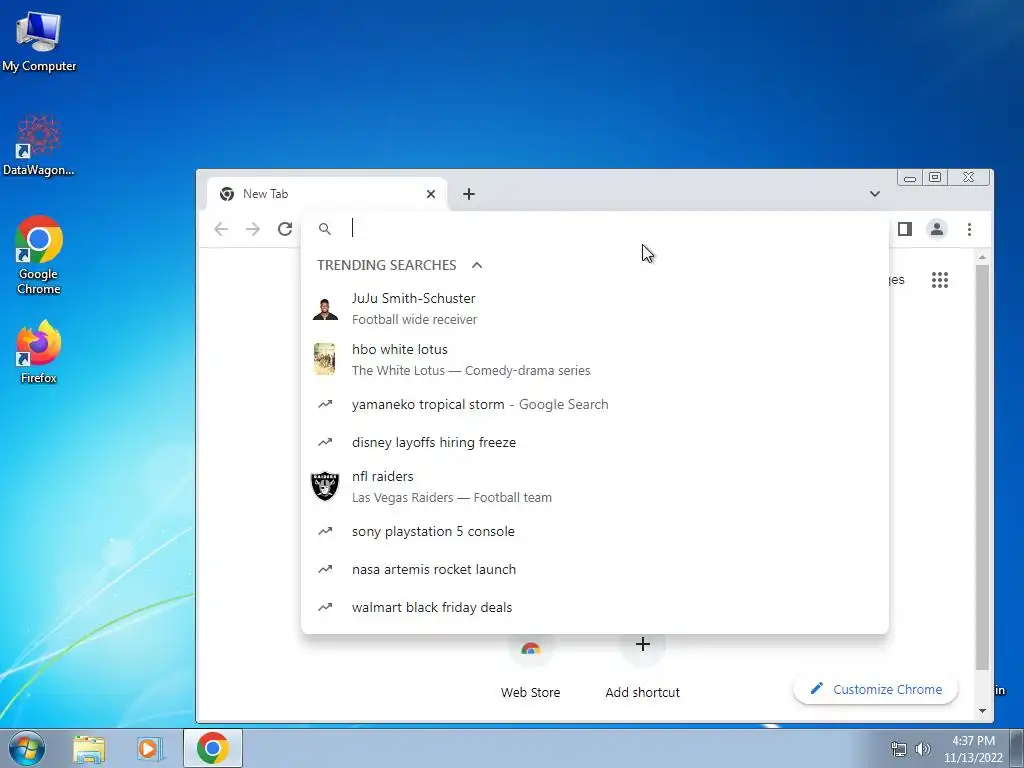Open My Computer desktop icon
Image resolution: width=1024 pixels, height=768 pixels.
tap(39, 41)
